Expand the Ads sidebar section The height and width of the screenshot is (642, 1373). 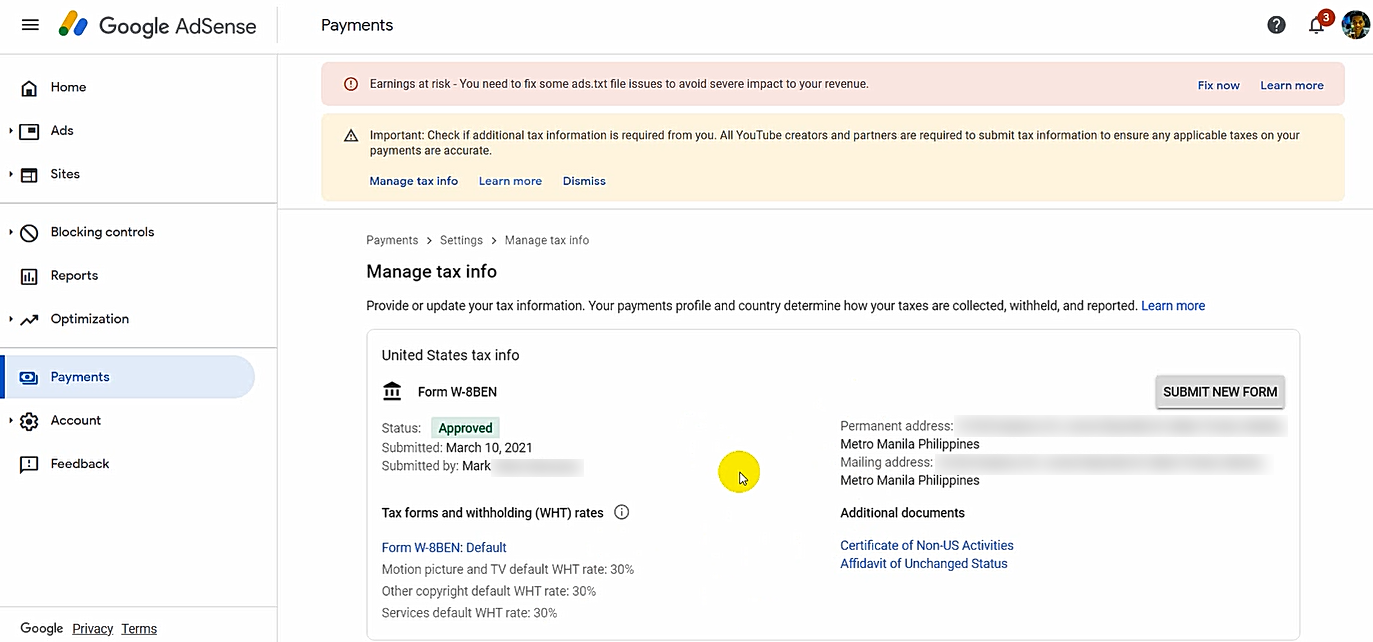pos(11,131)
